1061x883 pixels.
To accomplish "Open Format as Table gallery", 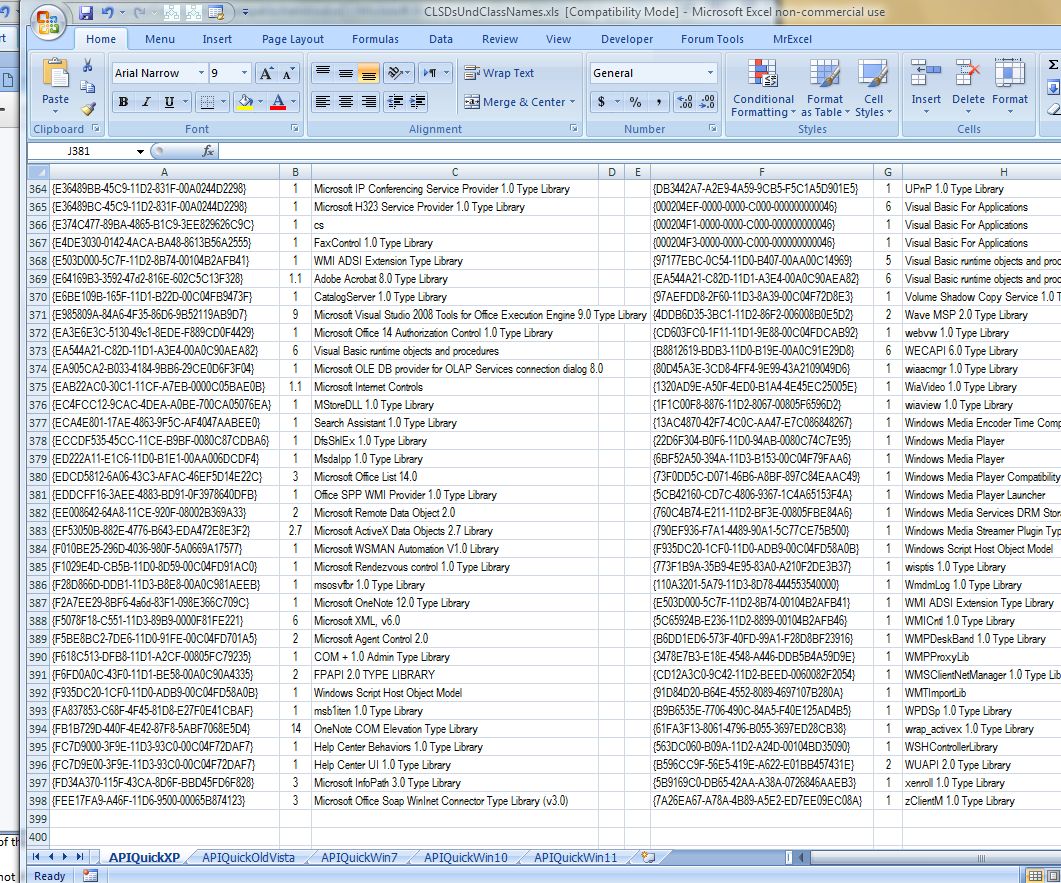I will click(x=825, y=88).
